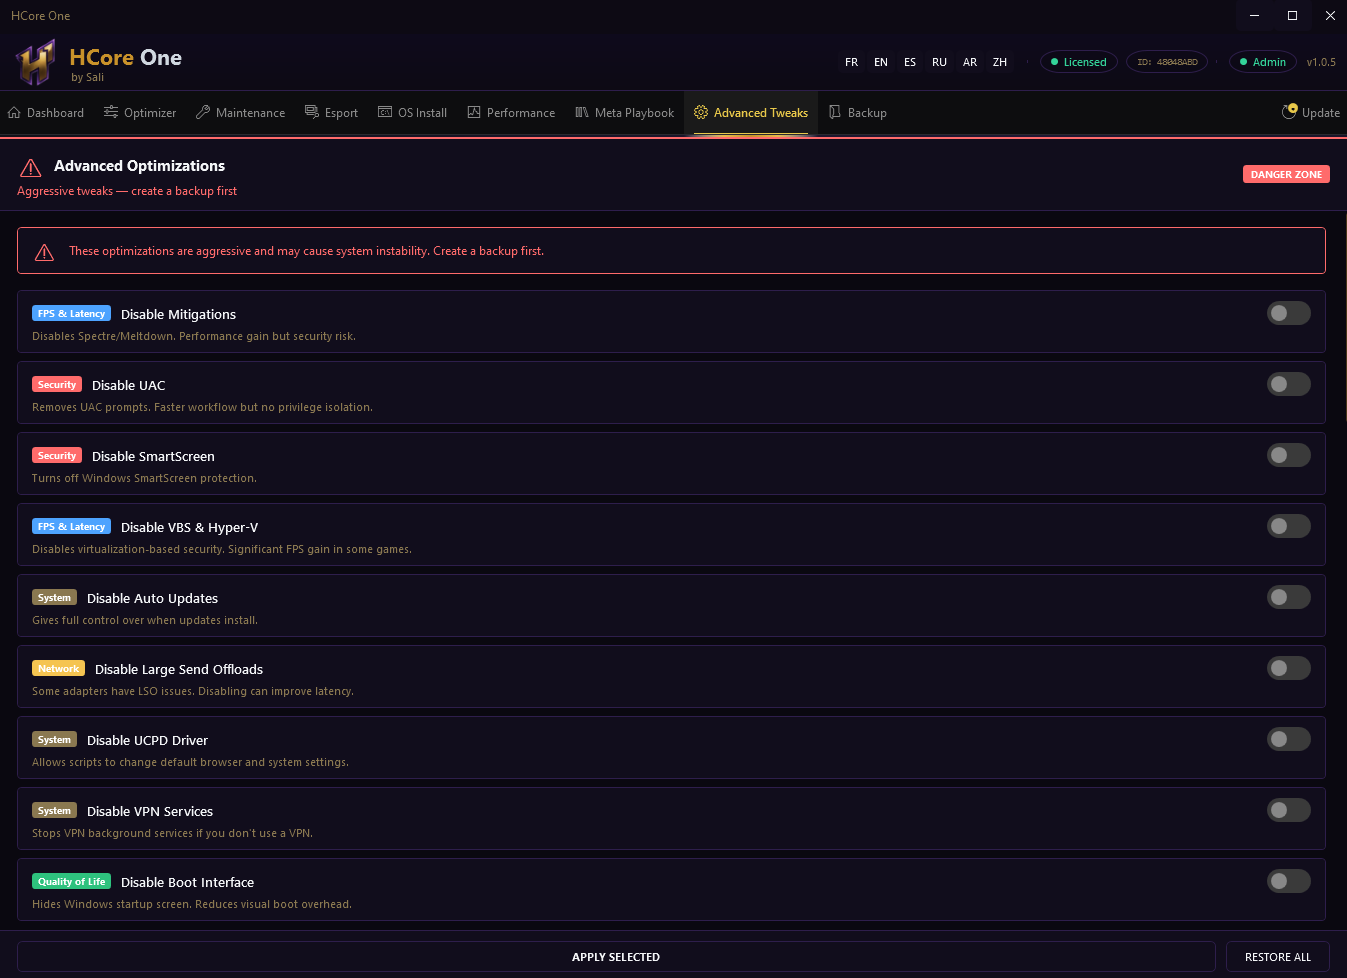Click 'Aggressive tweaks — create a backup first' text
Screen dimensions: 1347x978
click(127, 191)
